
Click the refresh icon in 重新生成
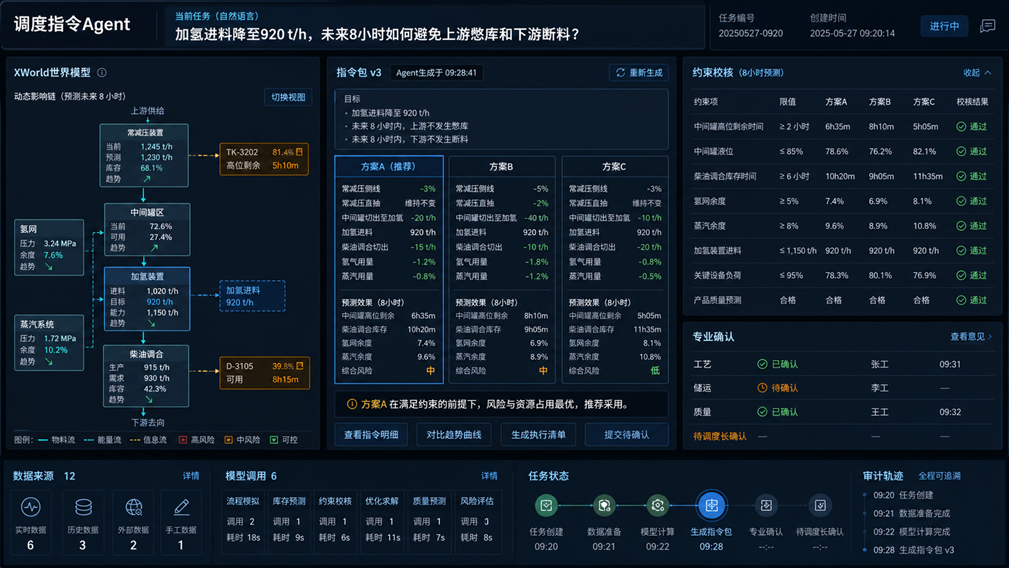tap(620, 73)
